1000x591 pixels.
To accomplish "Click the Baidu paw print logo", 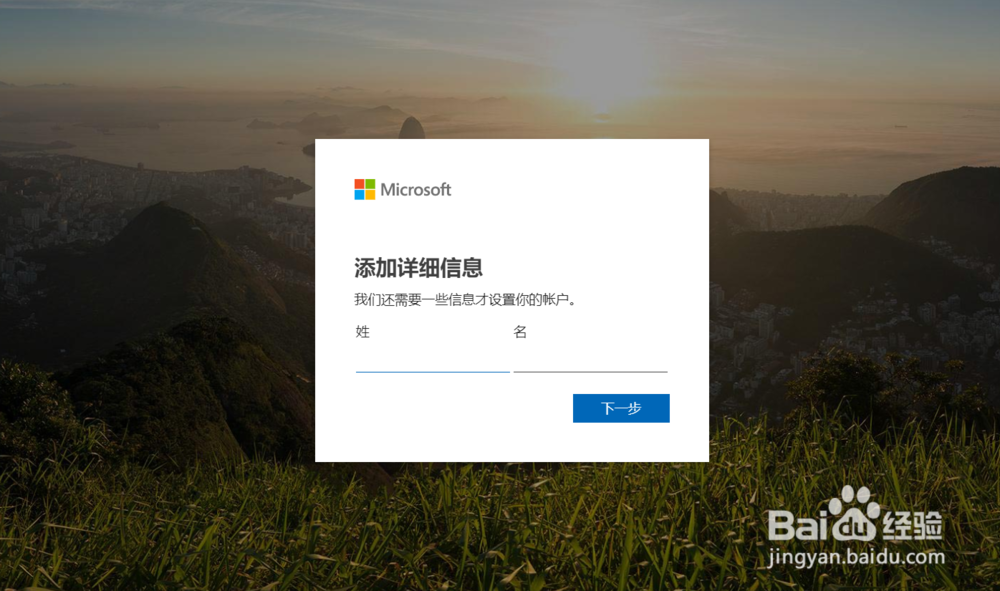I will point(855,513).
